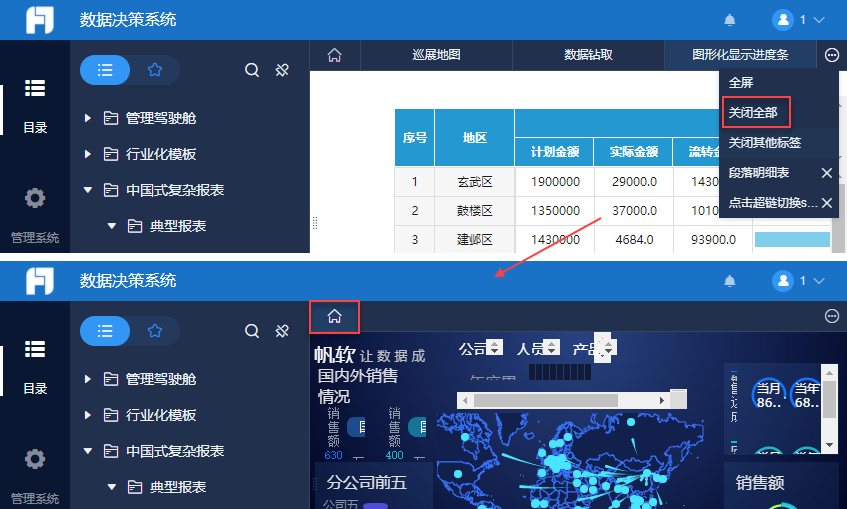This screenshot has width=847, height=509.
Task: Click more options icon in lower tab bar
Action: click(x=832, y=316)
